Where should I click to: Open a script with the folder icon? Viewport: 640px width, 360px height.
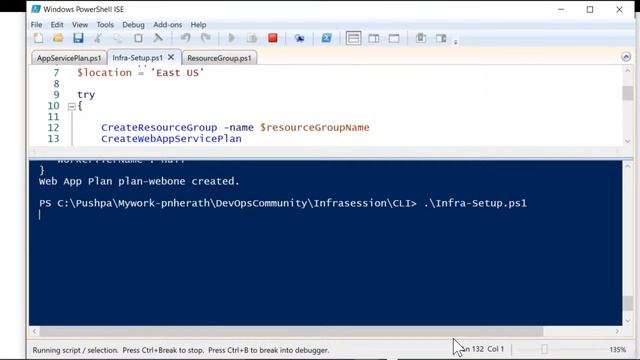[x=58, y=38]
